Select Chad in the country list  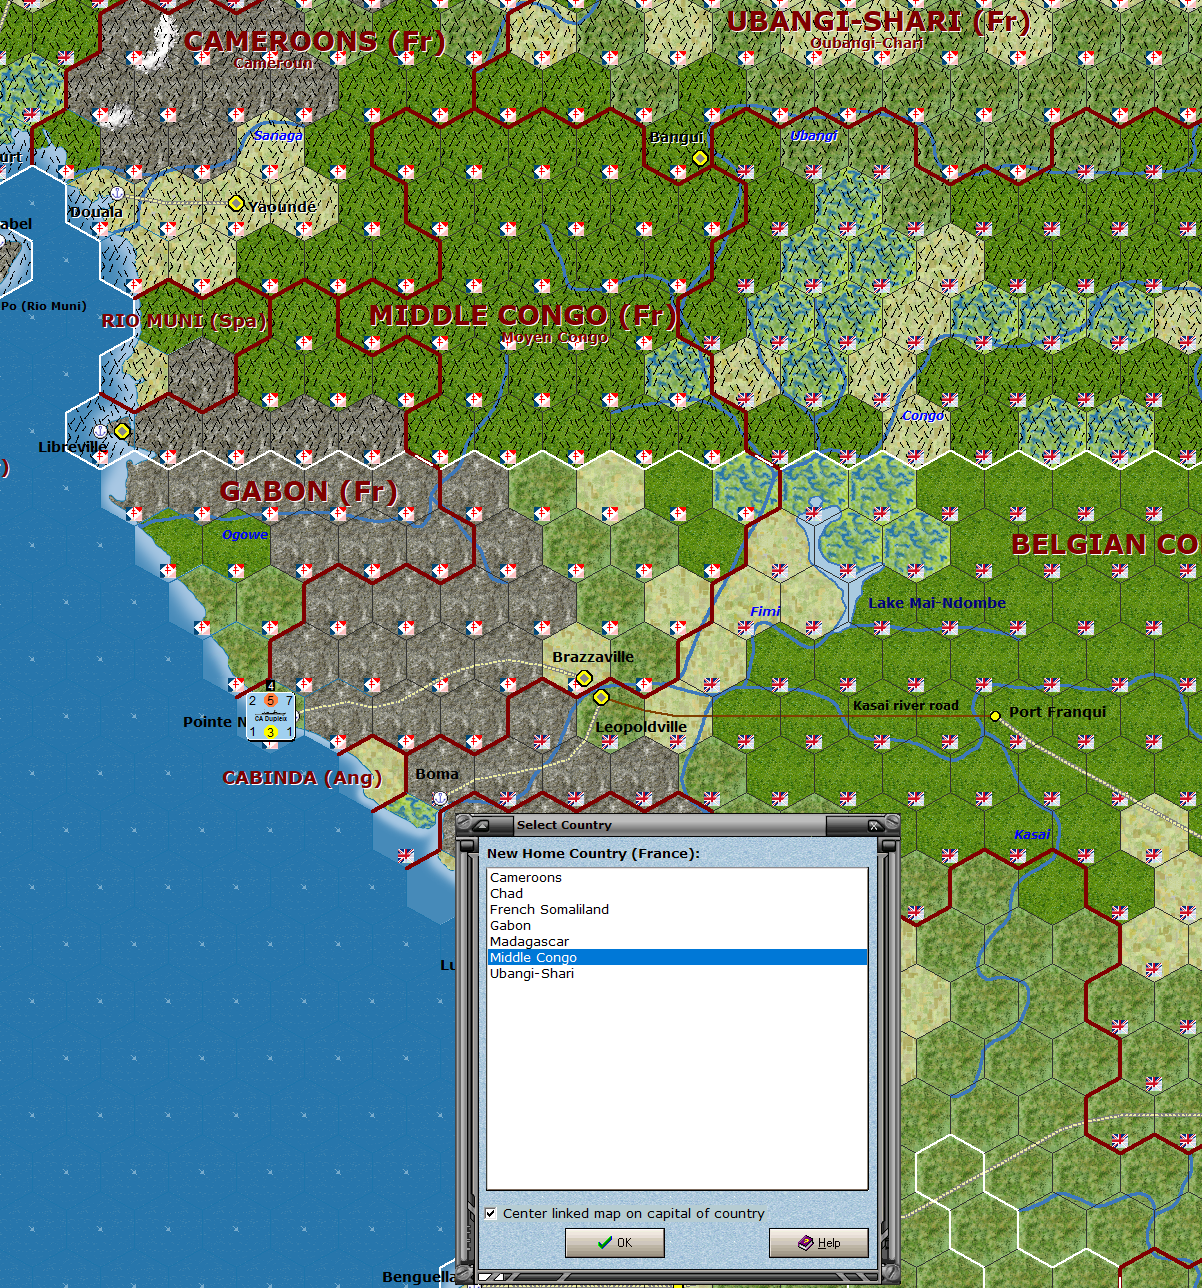pos(677,893)
